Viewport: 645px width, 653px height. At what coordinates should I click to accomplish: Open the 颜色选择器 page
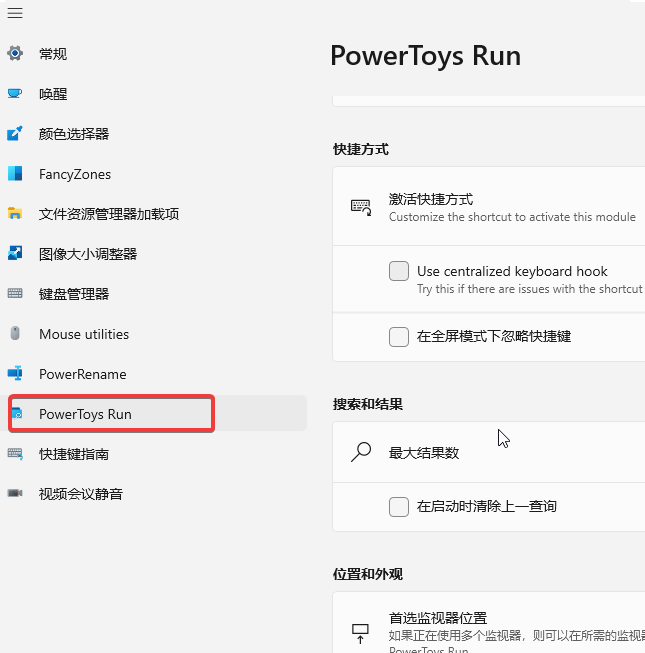(x=153, y=133)
